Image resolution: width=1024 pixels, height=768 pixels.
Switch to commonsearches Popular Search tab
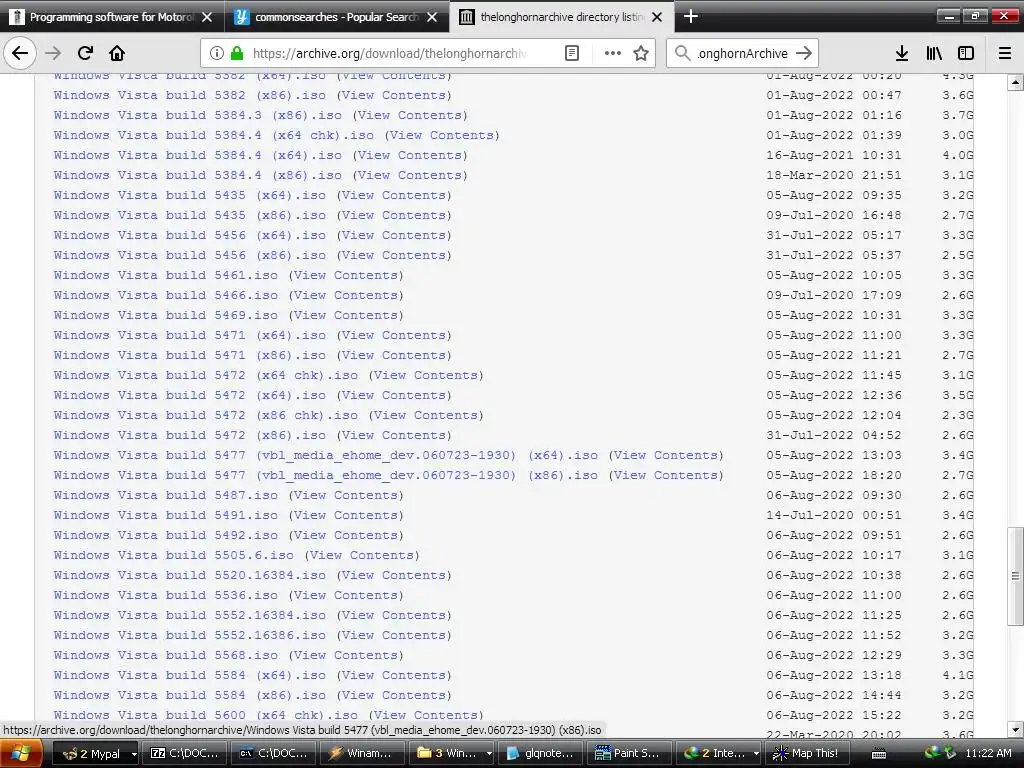pyautogui.click(x=337, y=16)
